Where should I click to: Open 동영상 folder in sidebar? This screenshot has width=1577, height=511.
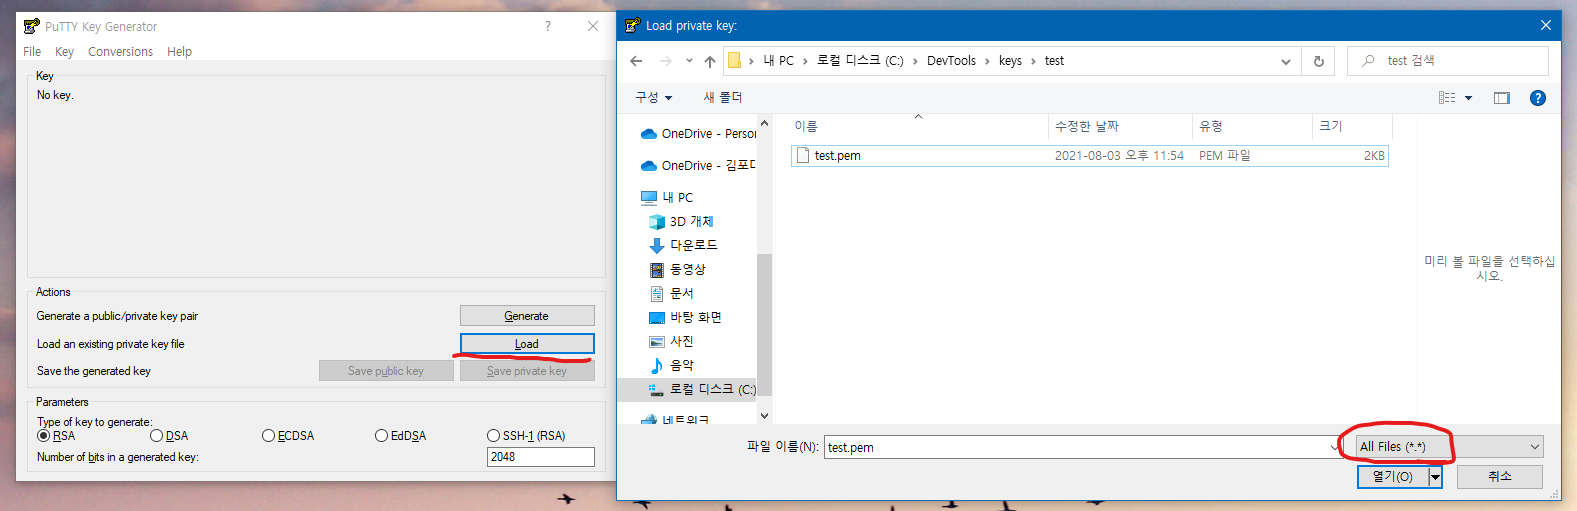pyautogui.click(x=677, y=269)
